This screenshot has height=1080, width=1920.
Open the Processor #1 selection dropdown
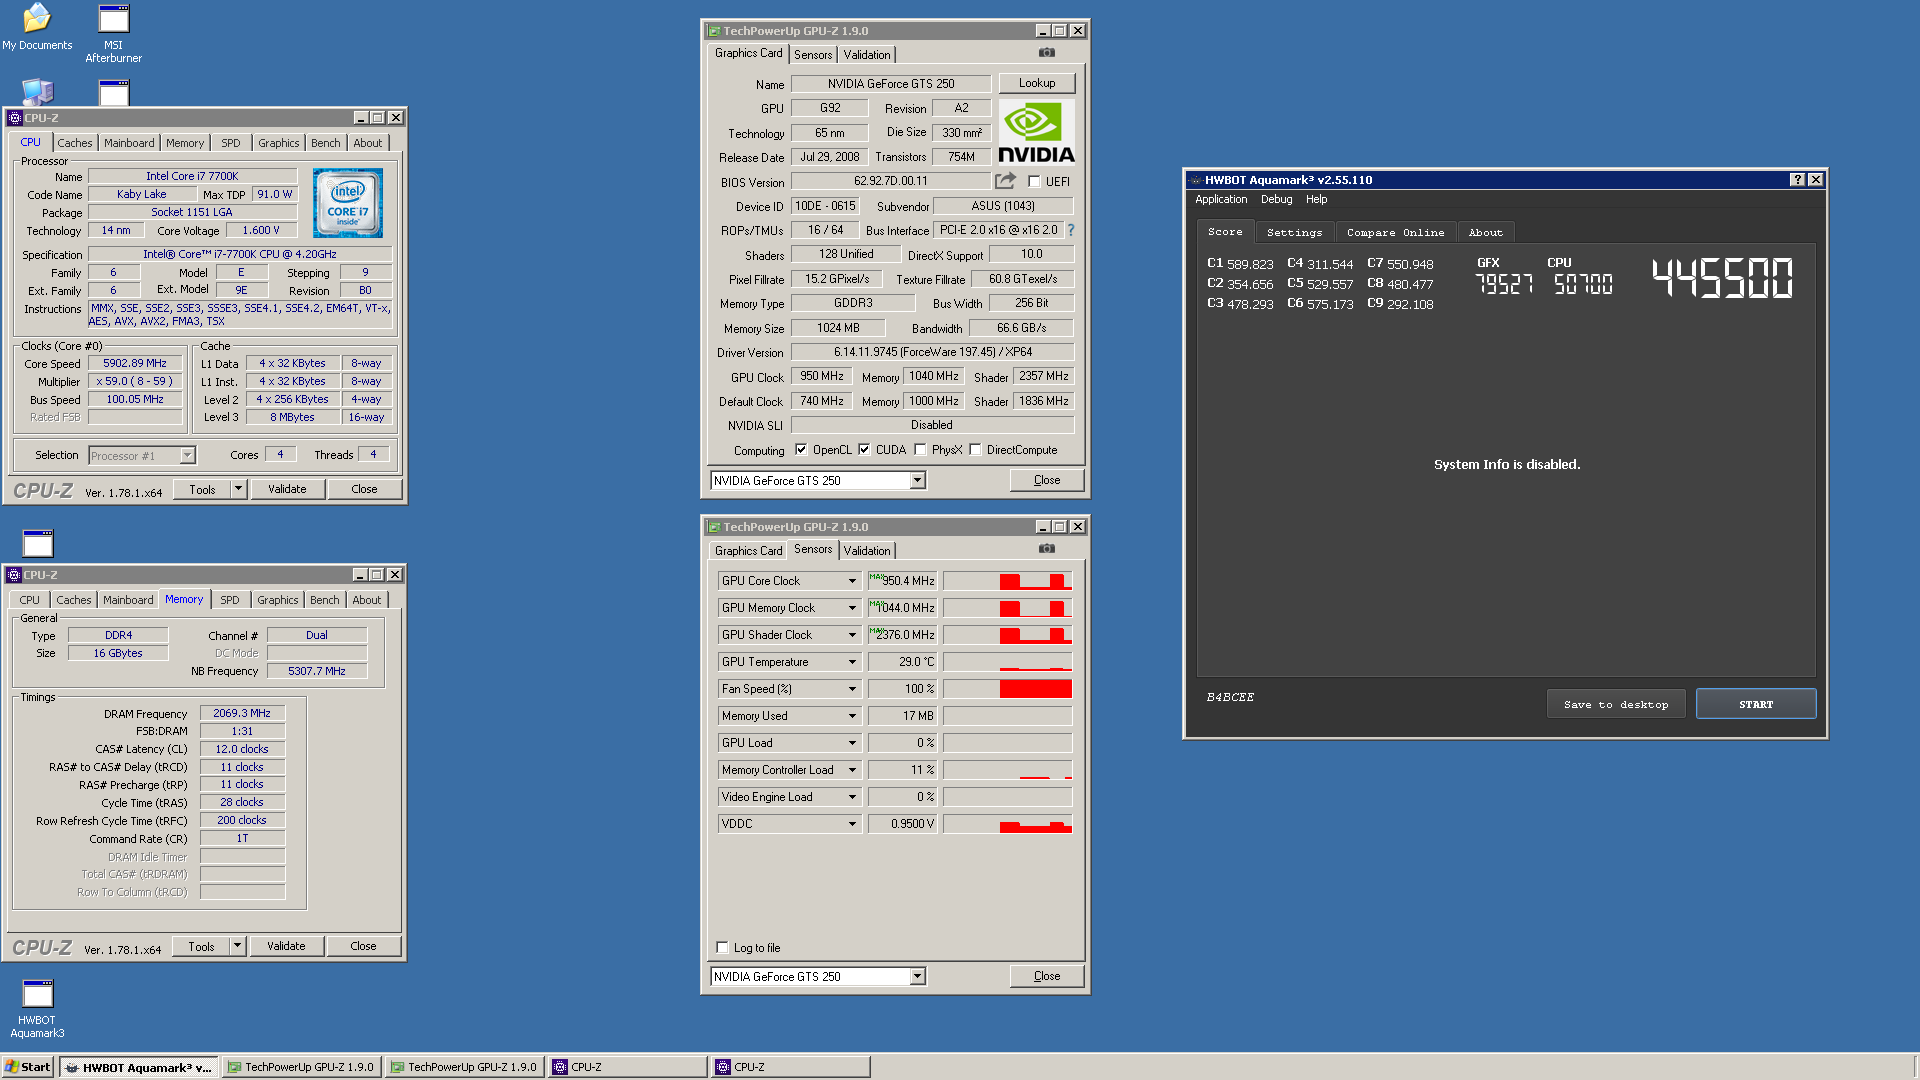187,456
